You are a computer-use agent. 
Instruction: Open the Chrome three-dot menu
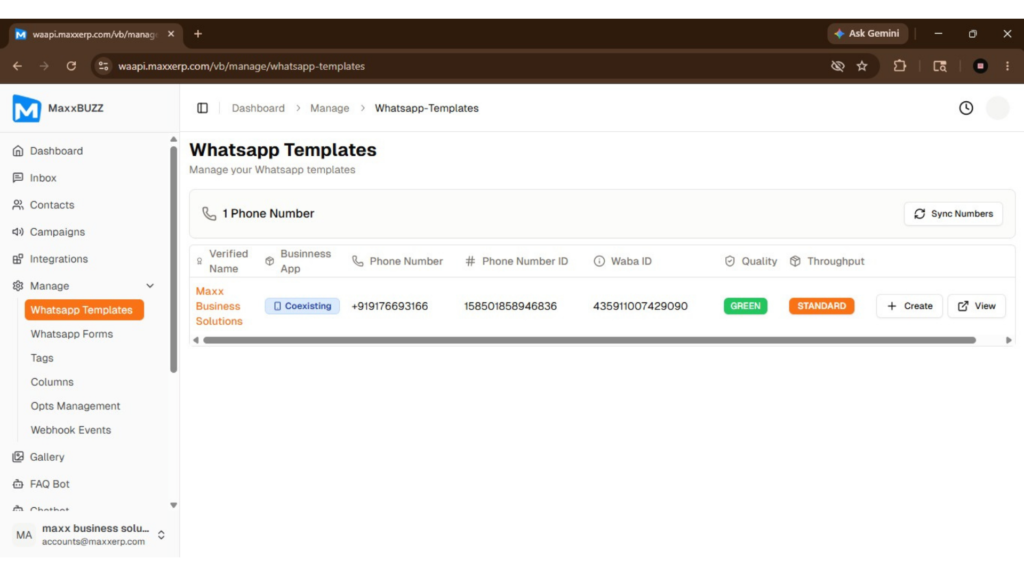click(1008, 66)
